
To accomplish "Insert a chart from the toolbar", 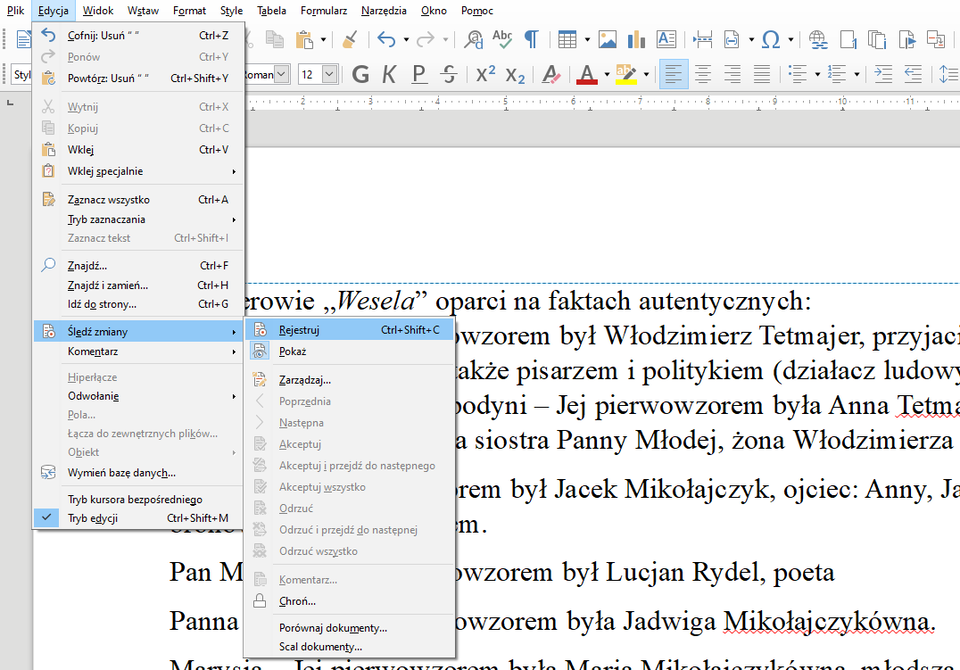I will 637,41.
